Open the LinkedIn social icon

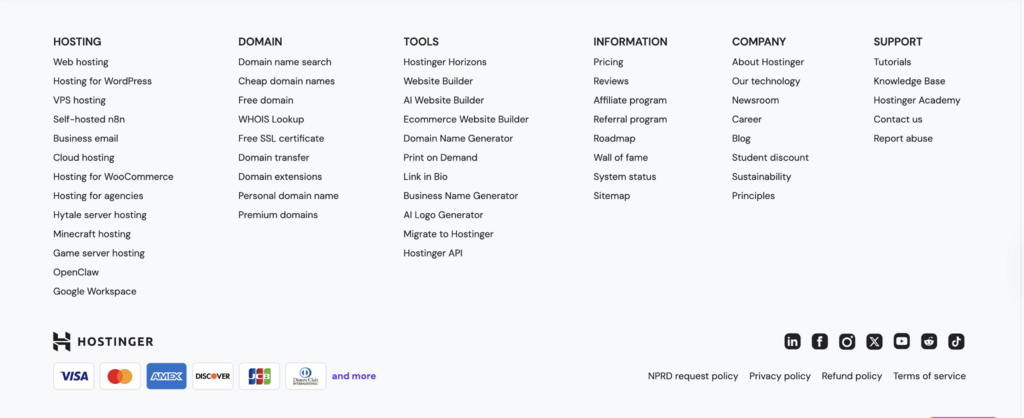(x=792, y=342)
